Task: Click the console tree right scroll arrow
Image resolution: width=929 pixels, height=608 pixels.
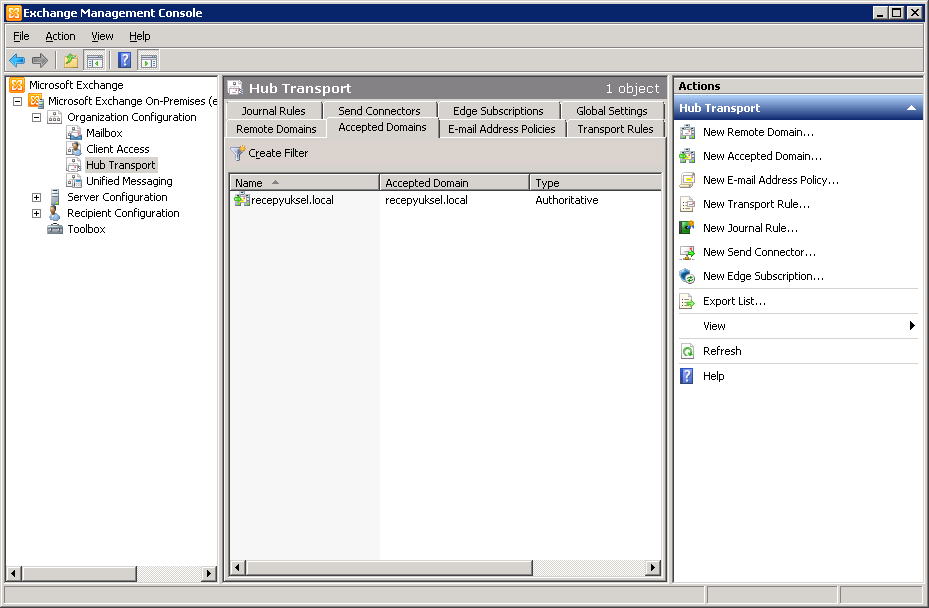Action: 208,573
